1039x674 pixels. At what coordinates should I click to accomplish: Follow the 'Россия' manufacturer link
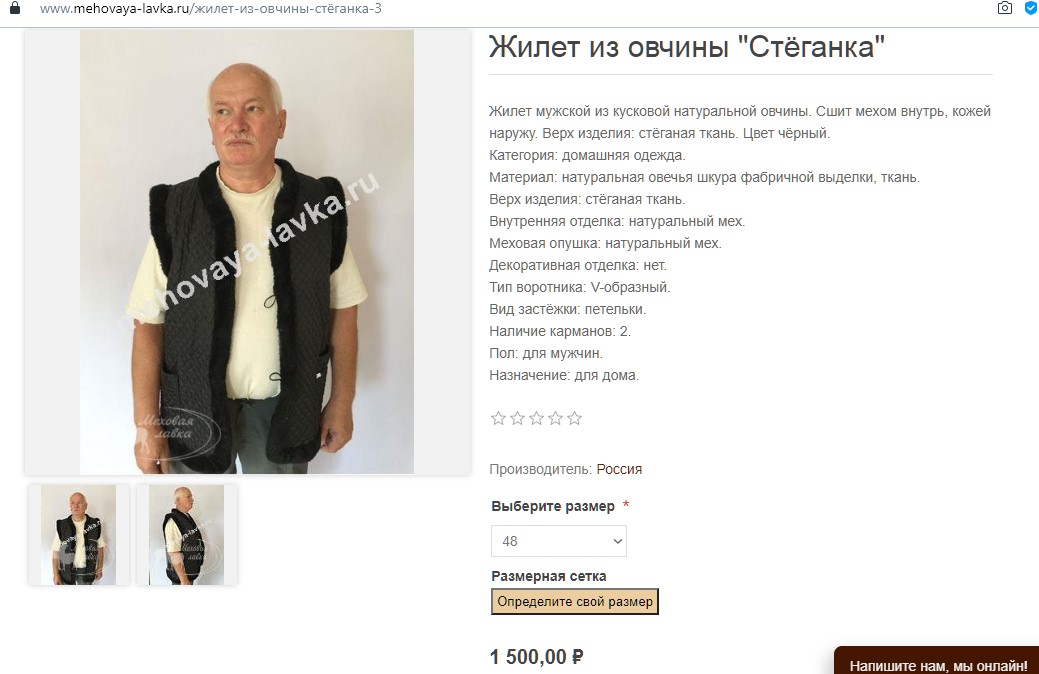point(619,469)
